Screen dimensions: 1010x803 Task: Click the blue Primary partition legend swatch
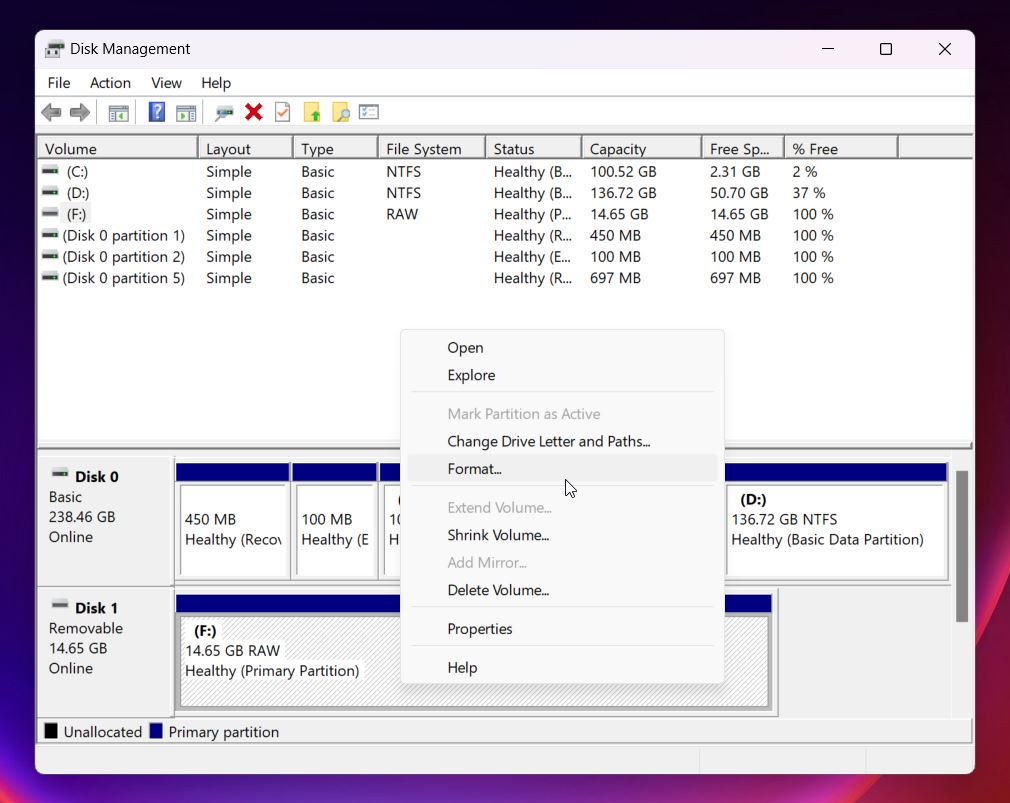pyautogui.click(x=156, y=732)
